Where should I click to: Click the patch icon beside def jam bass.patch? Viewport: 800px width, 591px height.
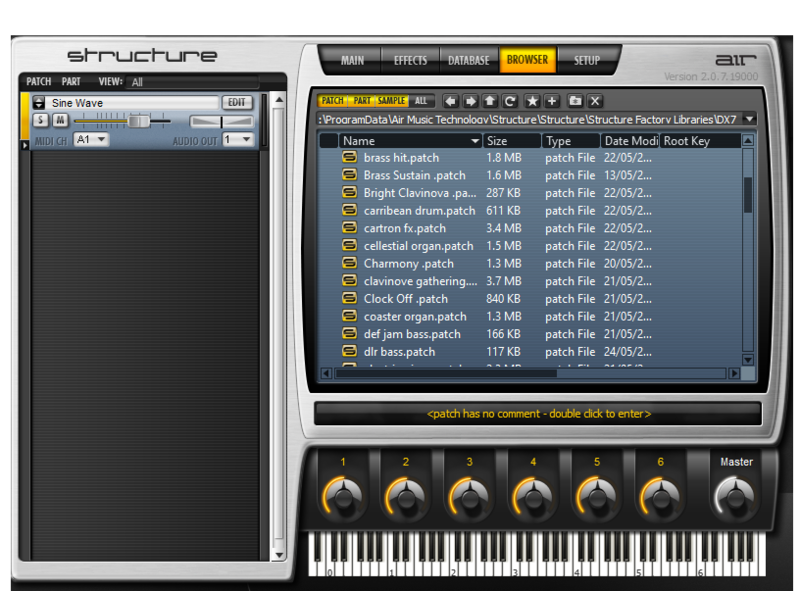tap(349, 334)
